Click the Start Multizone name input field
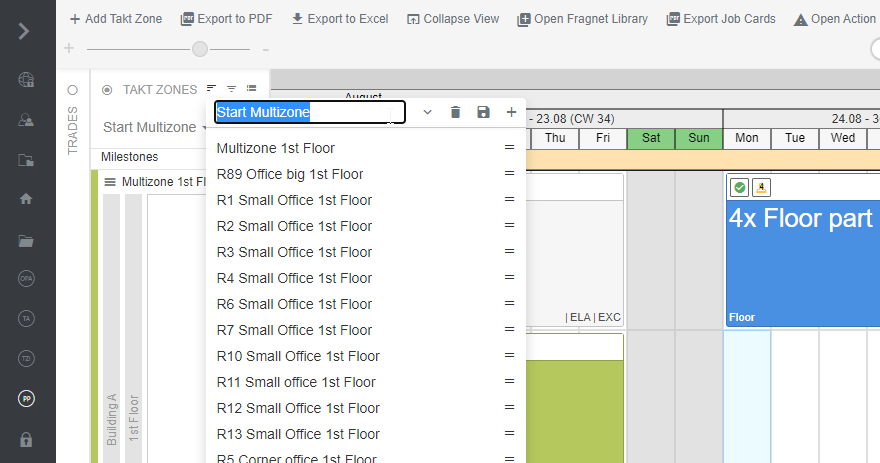 310,112
